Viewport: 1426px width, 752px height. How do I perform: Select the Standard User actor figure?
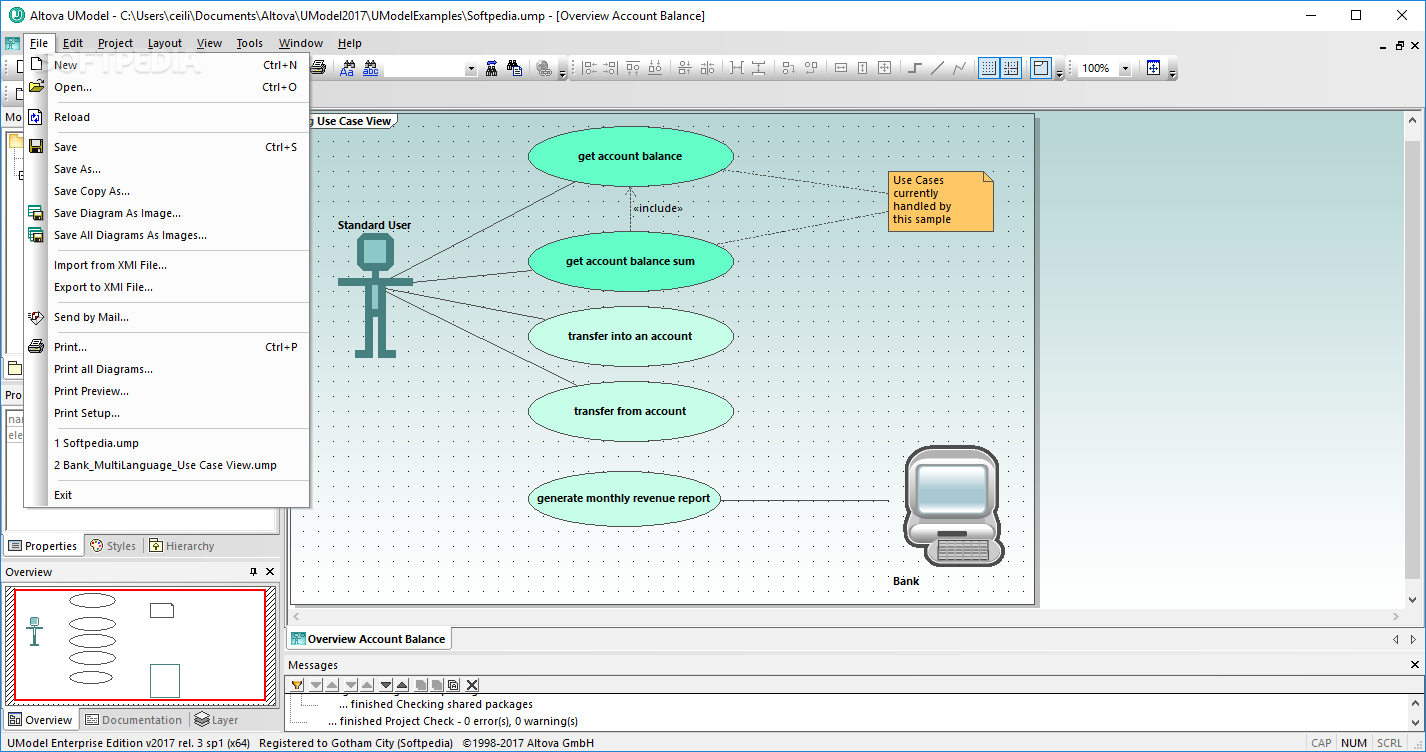(x=375, y=294)
